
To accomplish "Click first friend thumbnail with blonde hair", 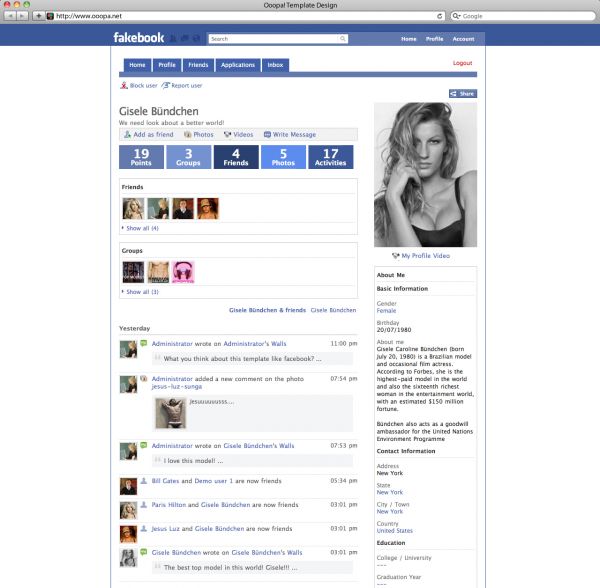I will point(133,208).
